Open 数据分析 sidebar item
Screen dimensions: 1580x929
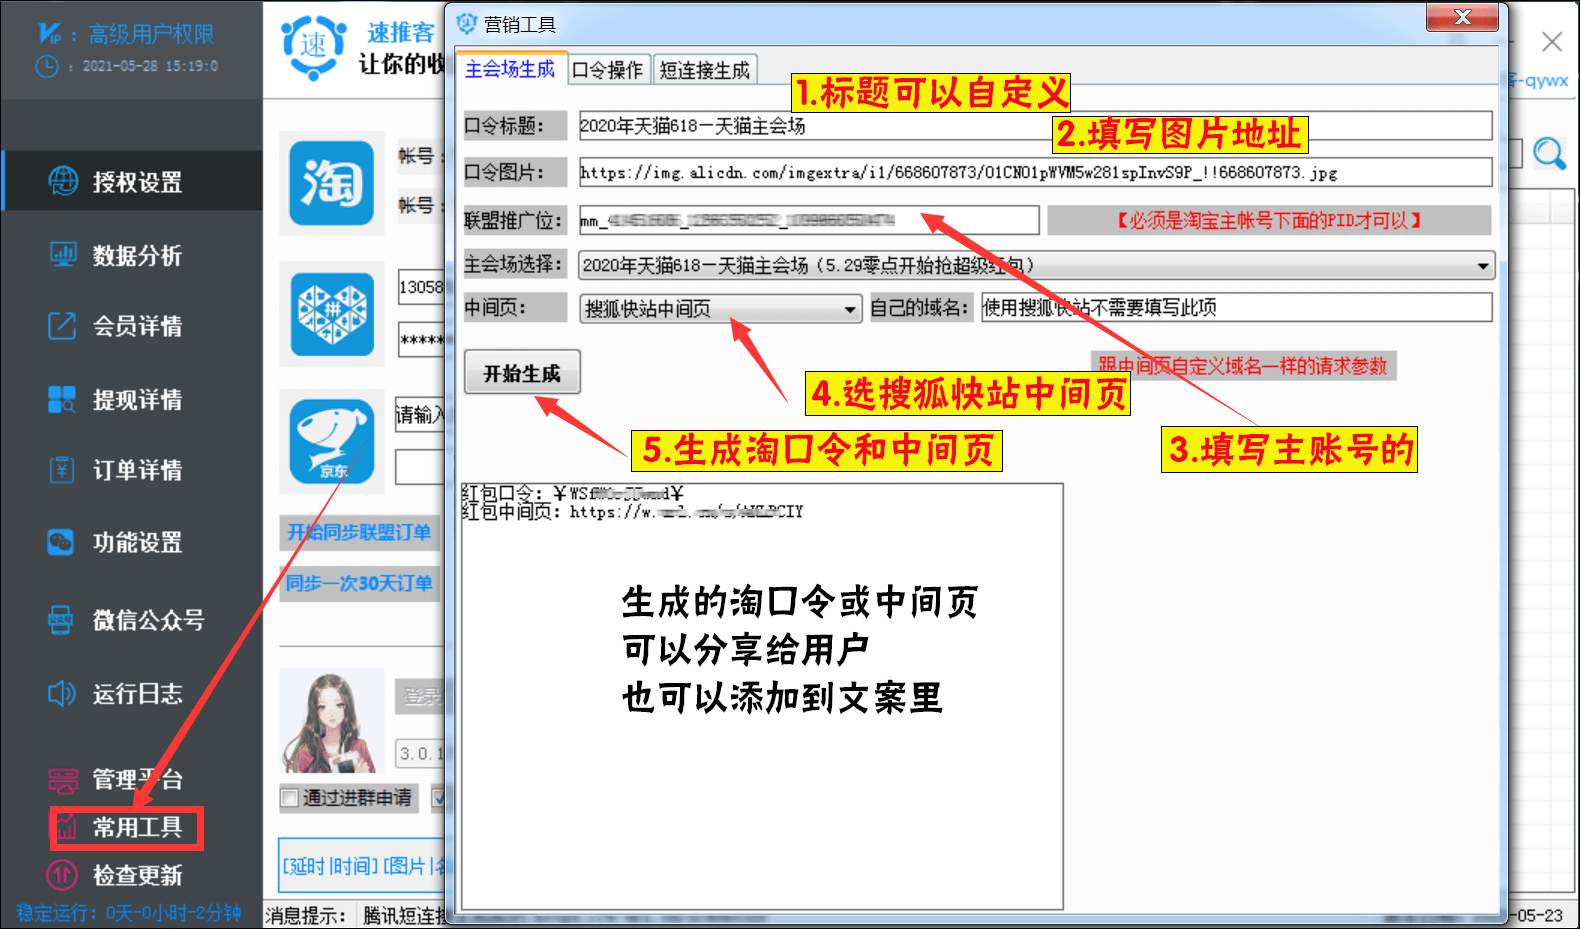pos(116,255)
